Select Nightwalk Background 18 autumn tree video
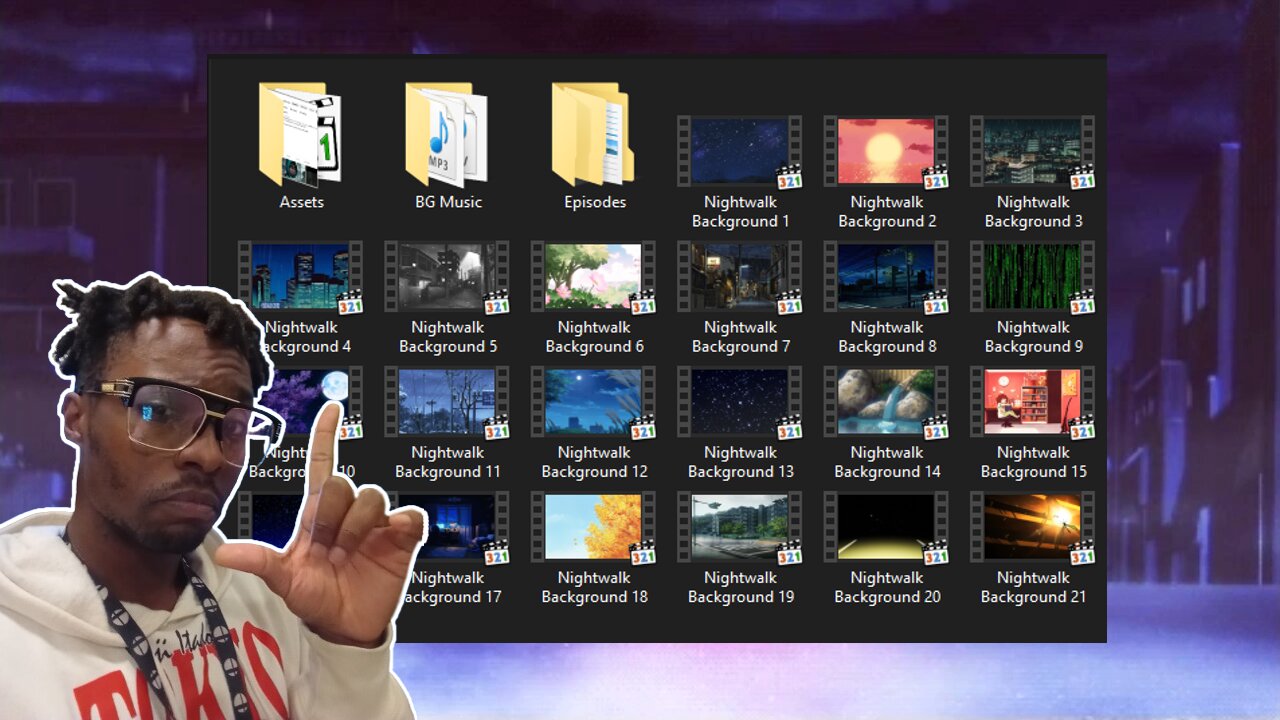Screen dimensions: 1280x720 click(593, 526)
